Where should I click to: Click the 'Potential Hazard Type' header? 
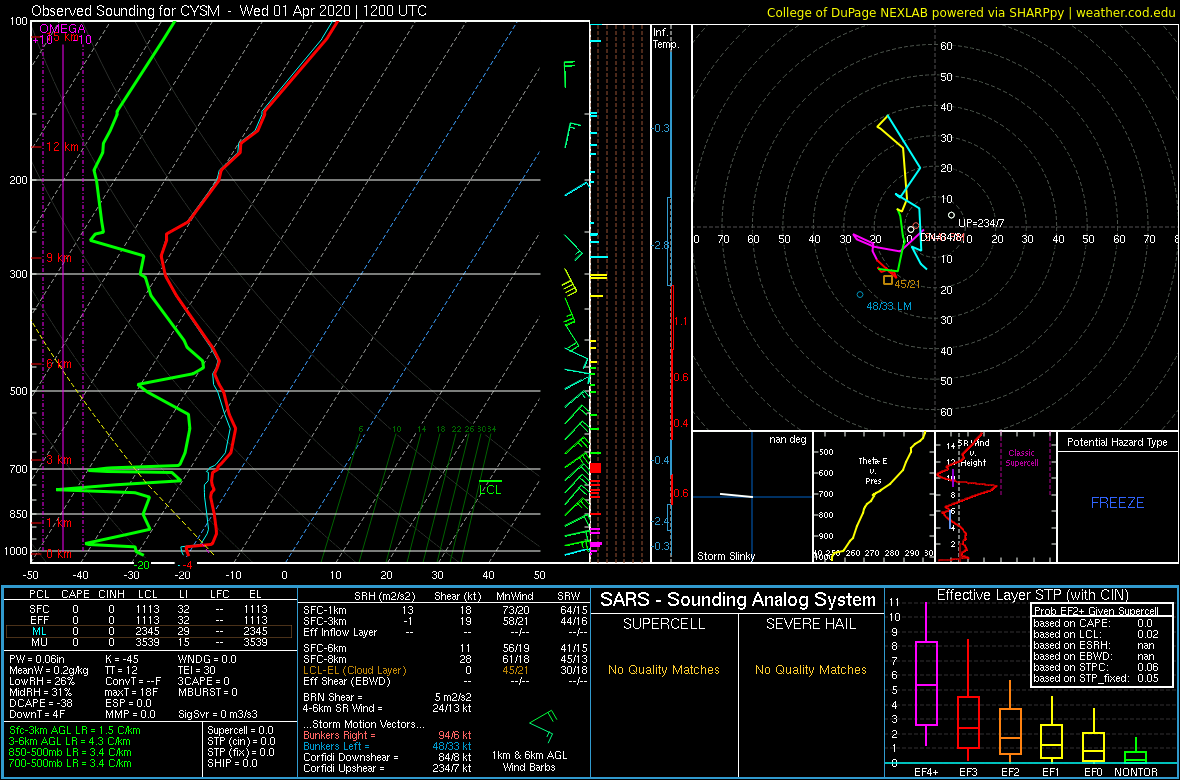coord(1117,443)
